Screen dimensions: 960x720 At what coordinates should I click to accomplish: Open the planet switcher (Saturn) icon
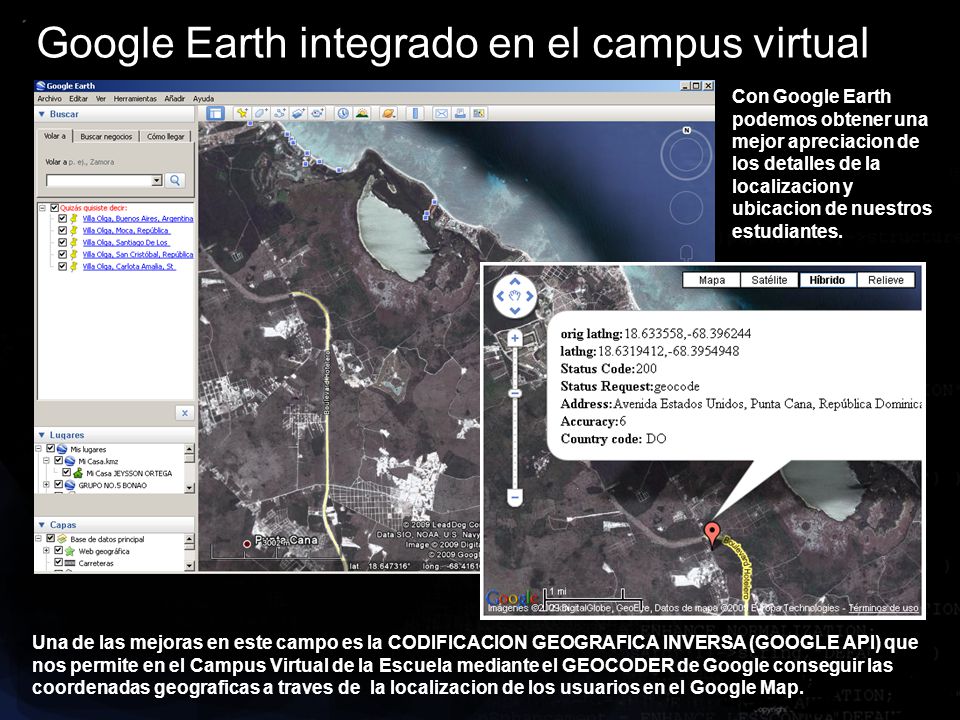[x=388, y=113]
